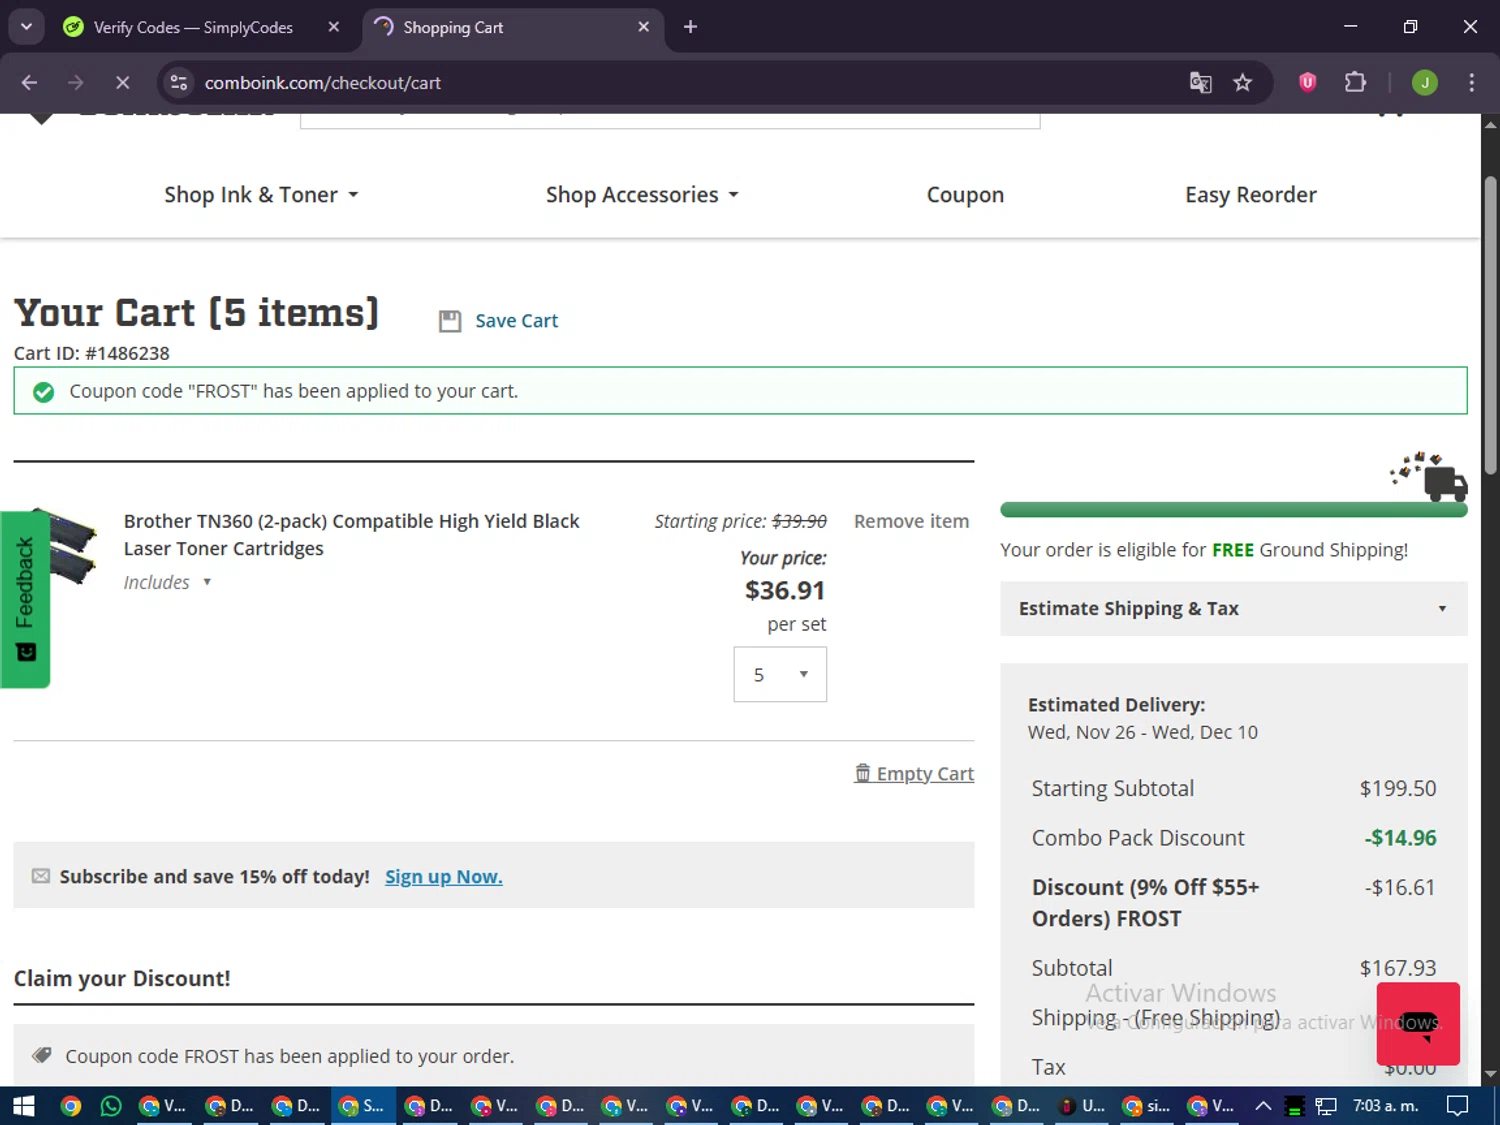Click the Subtotal $167.93 value
This screenshot has height=1125, width=1500.
tap(1398, 968)
